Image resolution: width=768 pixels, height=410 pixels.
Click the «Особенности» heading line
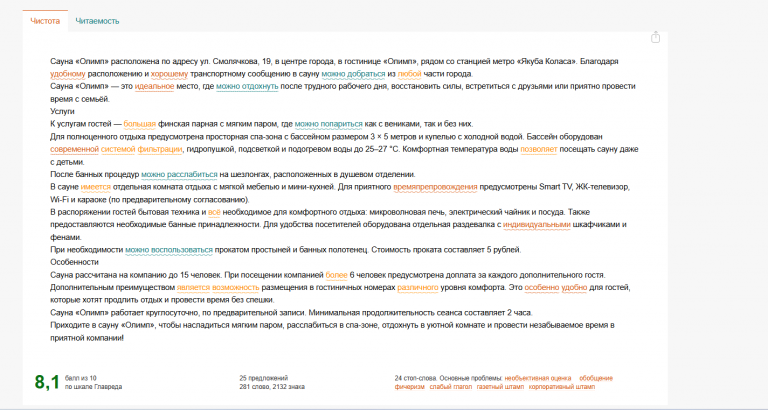coord(74,262)
